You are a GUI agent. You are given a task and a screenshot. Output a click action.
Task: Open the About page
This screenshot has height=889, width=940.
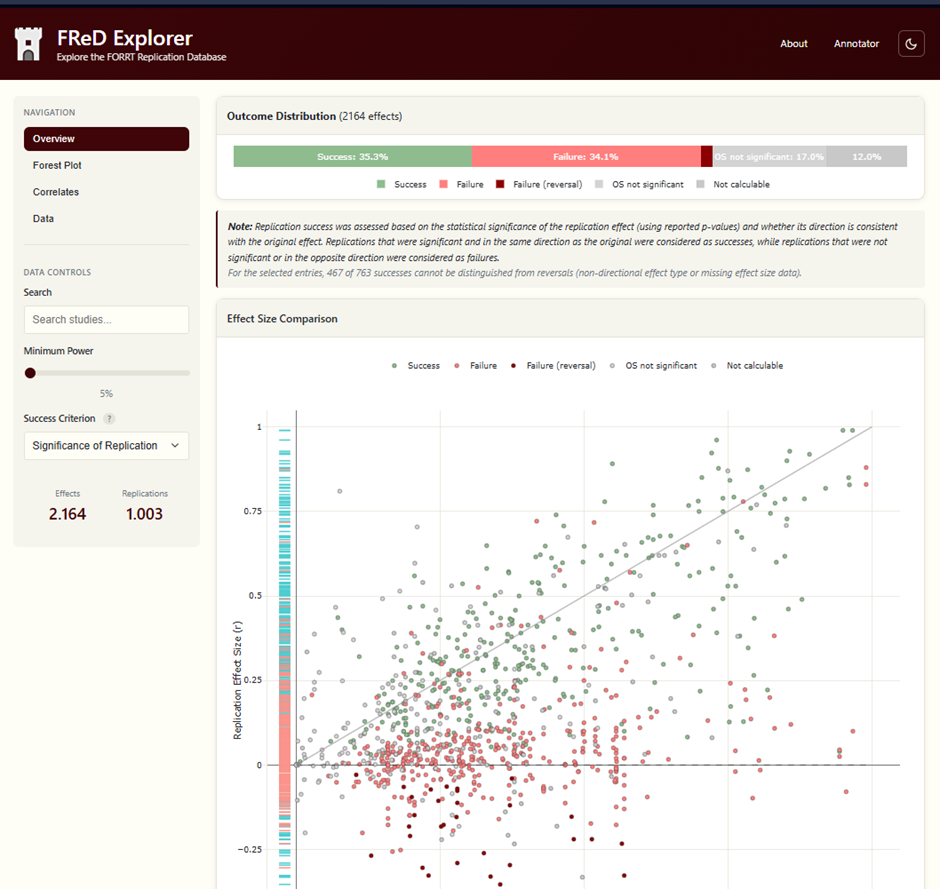[793, 44]
